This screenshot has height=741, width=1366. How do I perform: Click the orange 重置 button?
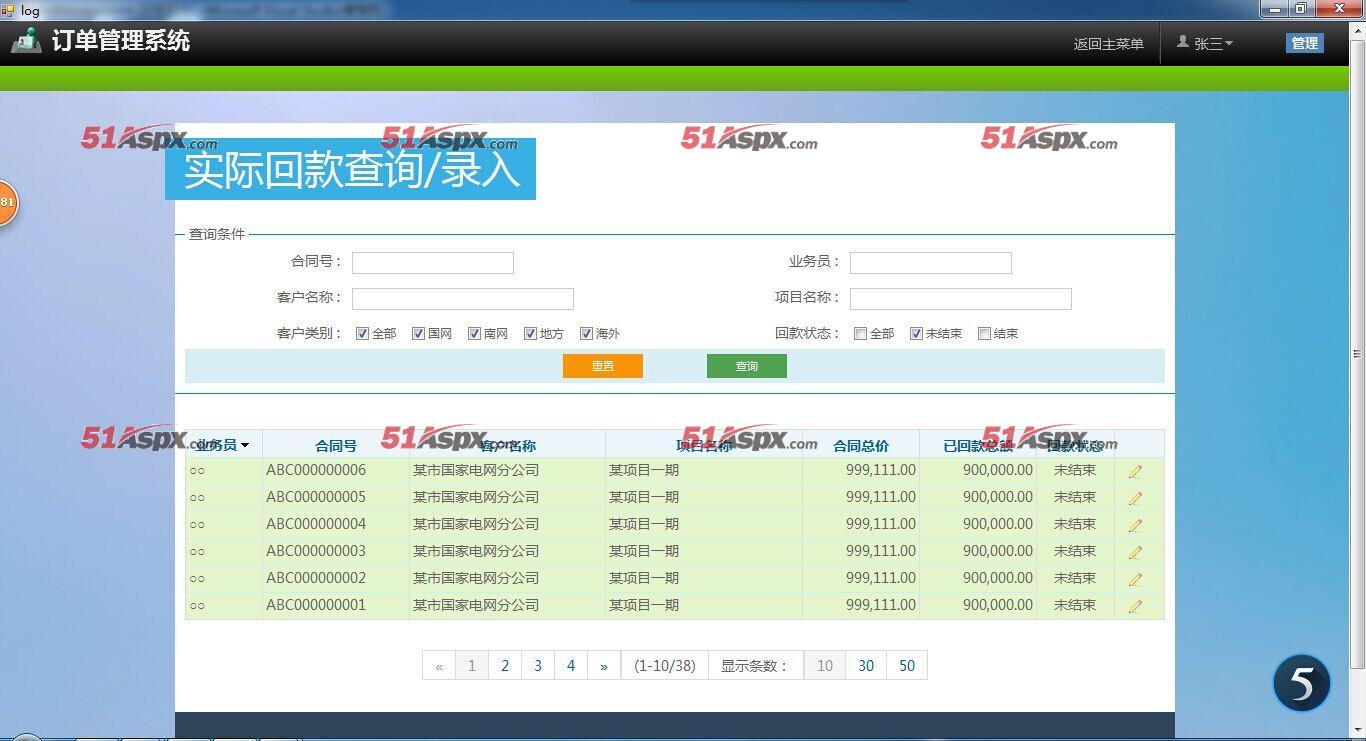pyautogui.click(x=603, y=366)
